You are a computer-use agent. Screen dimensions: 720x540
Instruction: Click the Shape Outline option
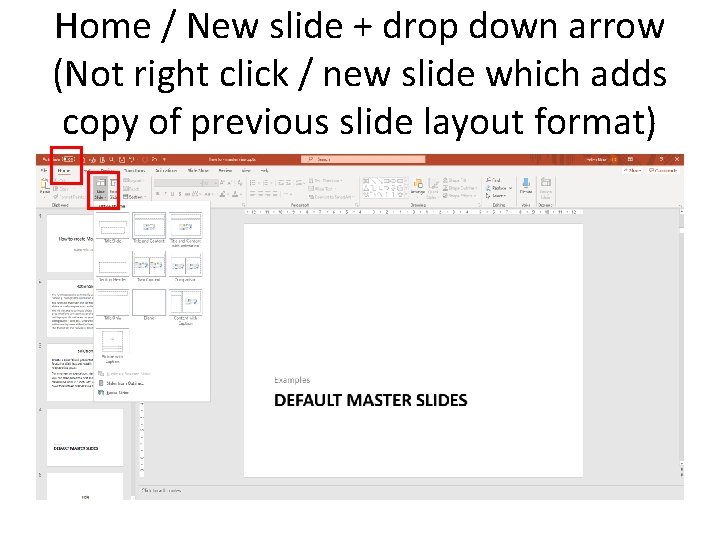click(x=460, y=188)
